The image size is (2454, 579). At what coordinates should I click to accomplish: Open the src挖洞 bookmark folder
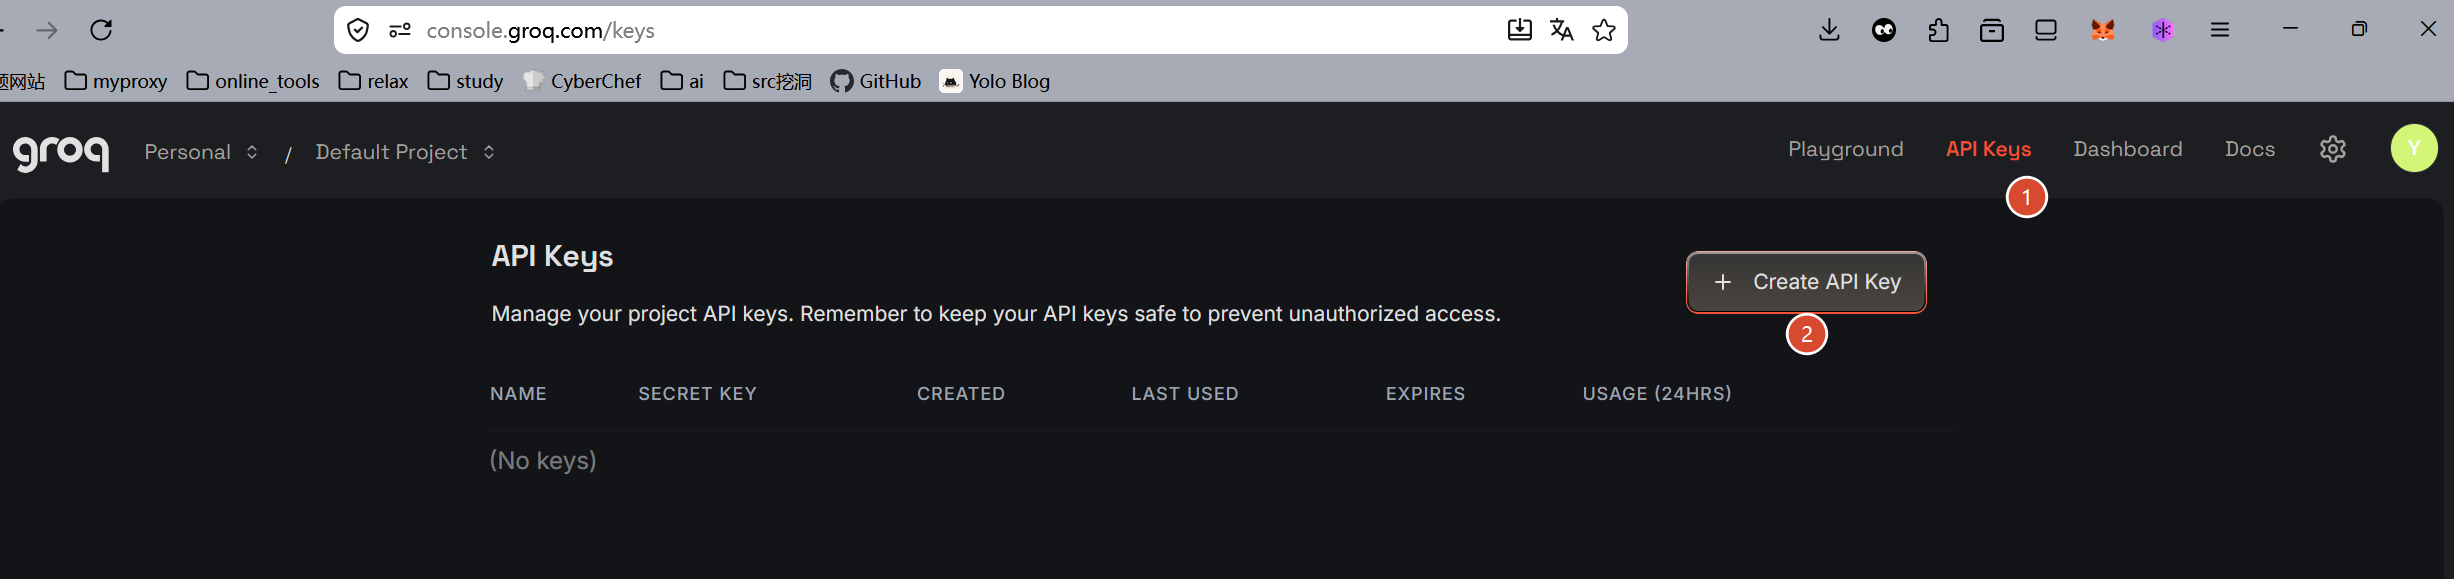tap(767, 81)
